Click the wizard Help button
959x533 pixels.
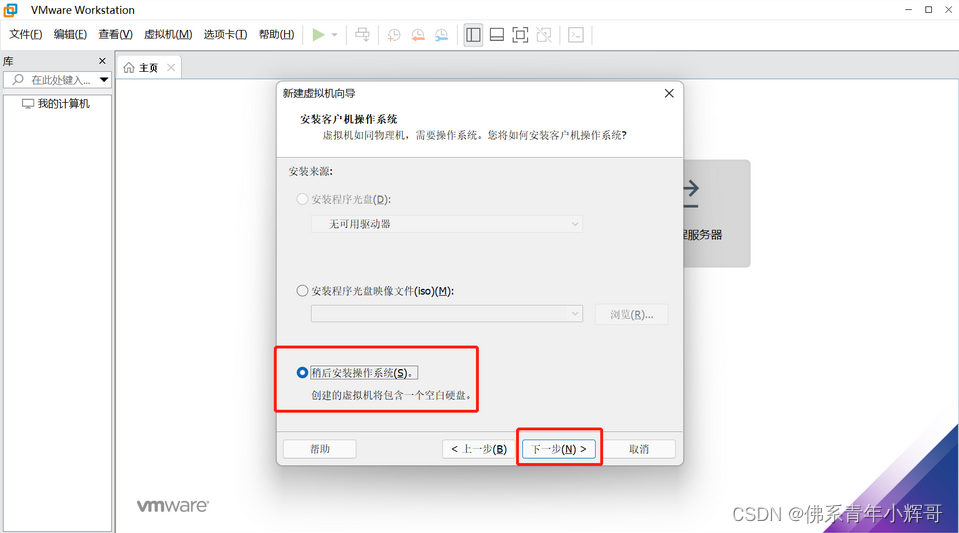tap(320, 449)
